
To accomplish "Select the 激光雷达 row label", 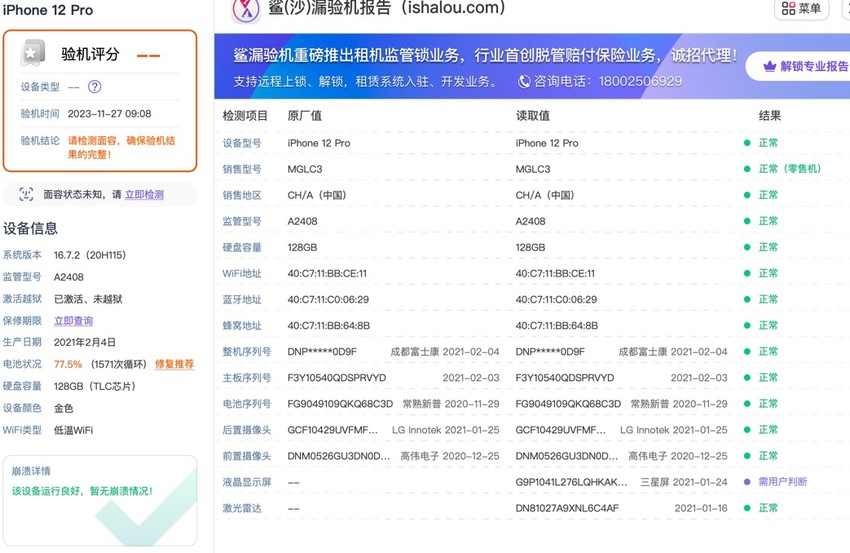I will click(242, 508).
